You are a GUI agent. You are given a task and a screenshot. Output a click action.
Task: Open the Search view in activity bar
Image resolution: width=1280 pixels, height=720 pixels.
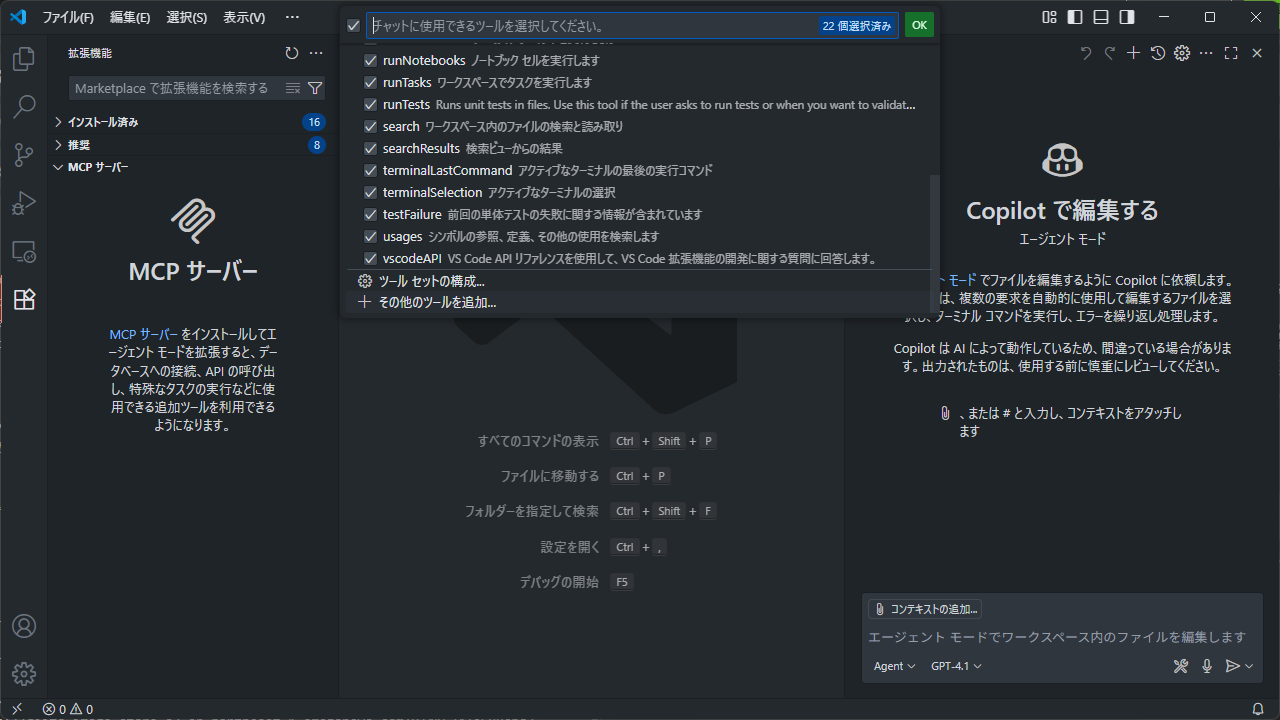pos(24,106)
